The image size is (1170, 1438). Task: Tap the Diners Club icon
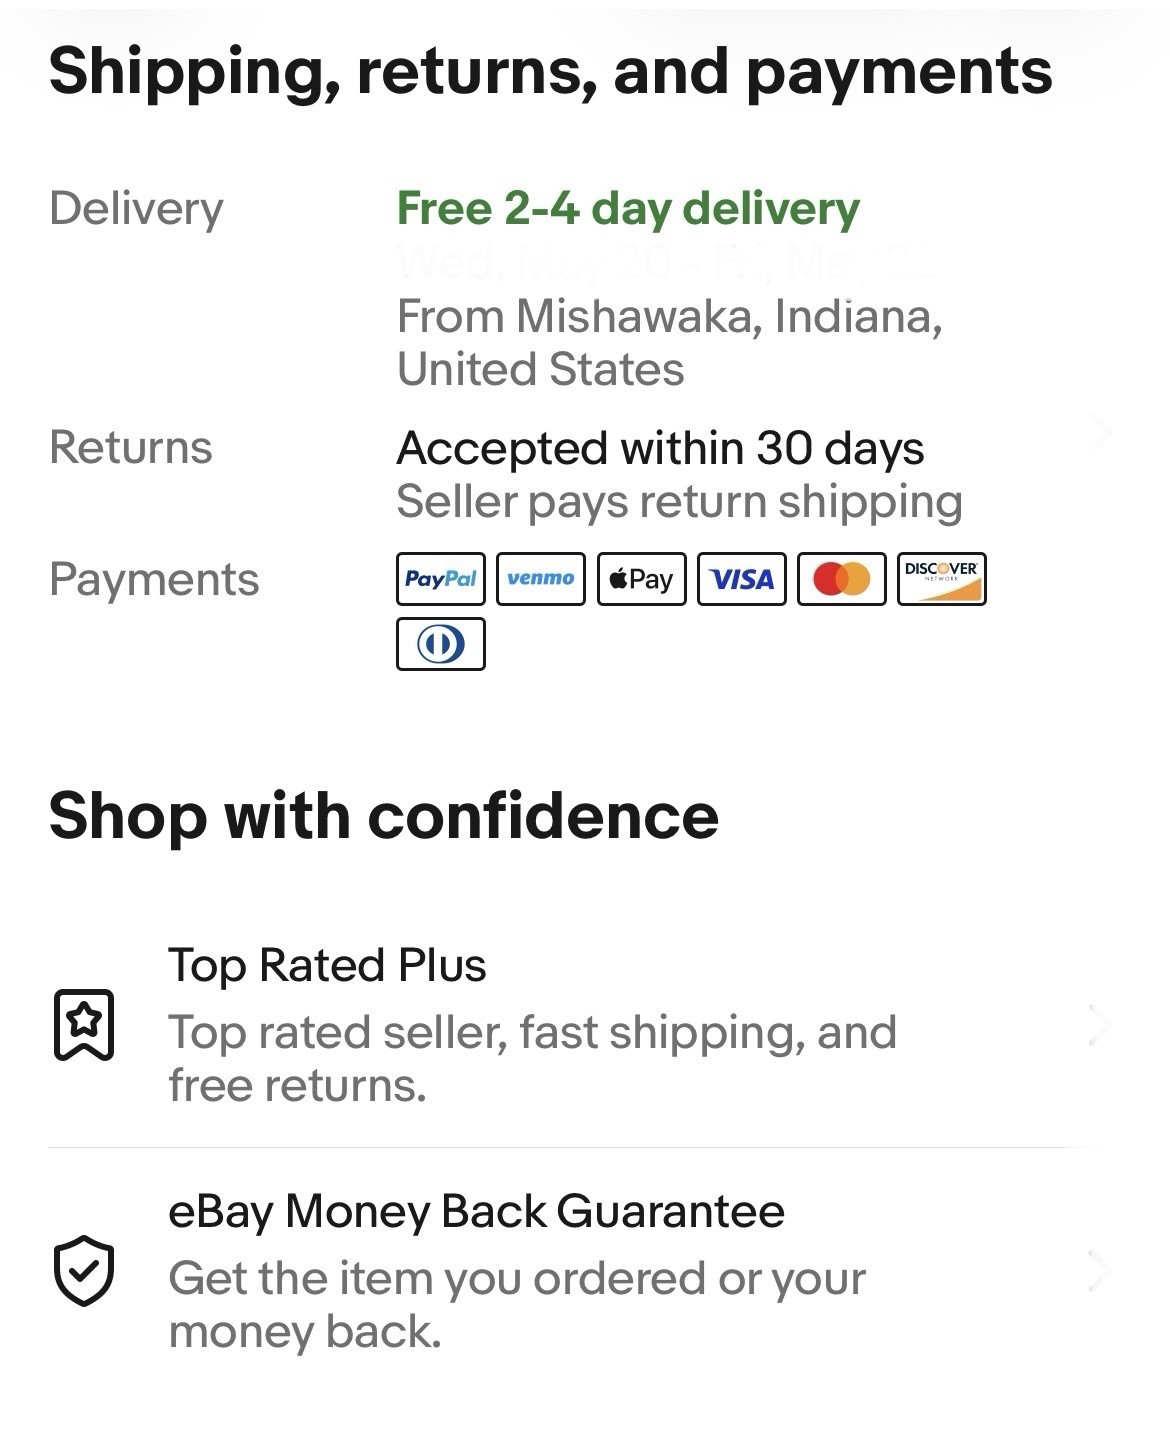(441, 644)
